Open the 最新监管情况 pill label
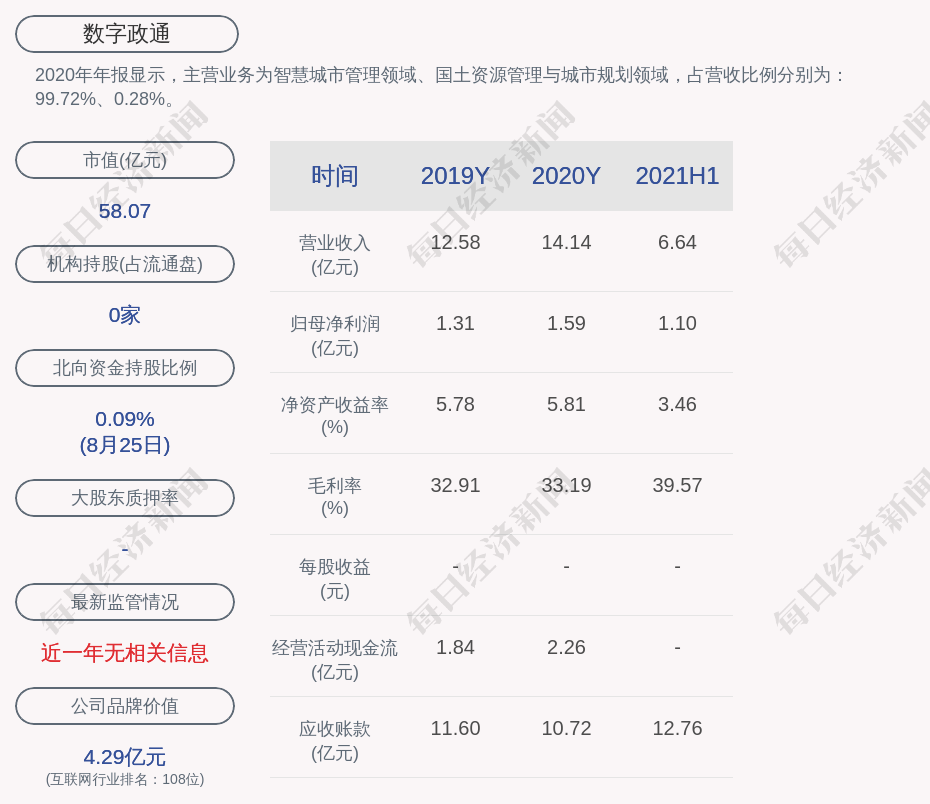The width and height of the screenshot is (930, 804). click(125, 602)
